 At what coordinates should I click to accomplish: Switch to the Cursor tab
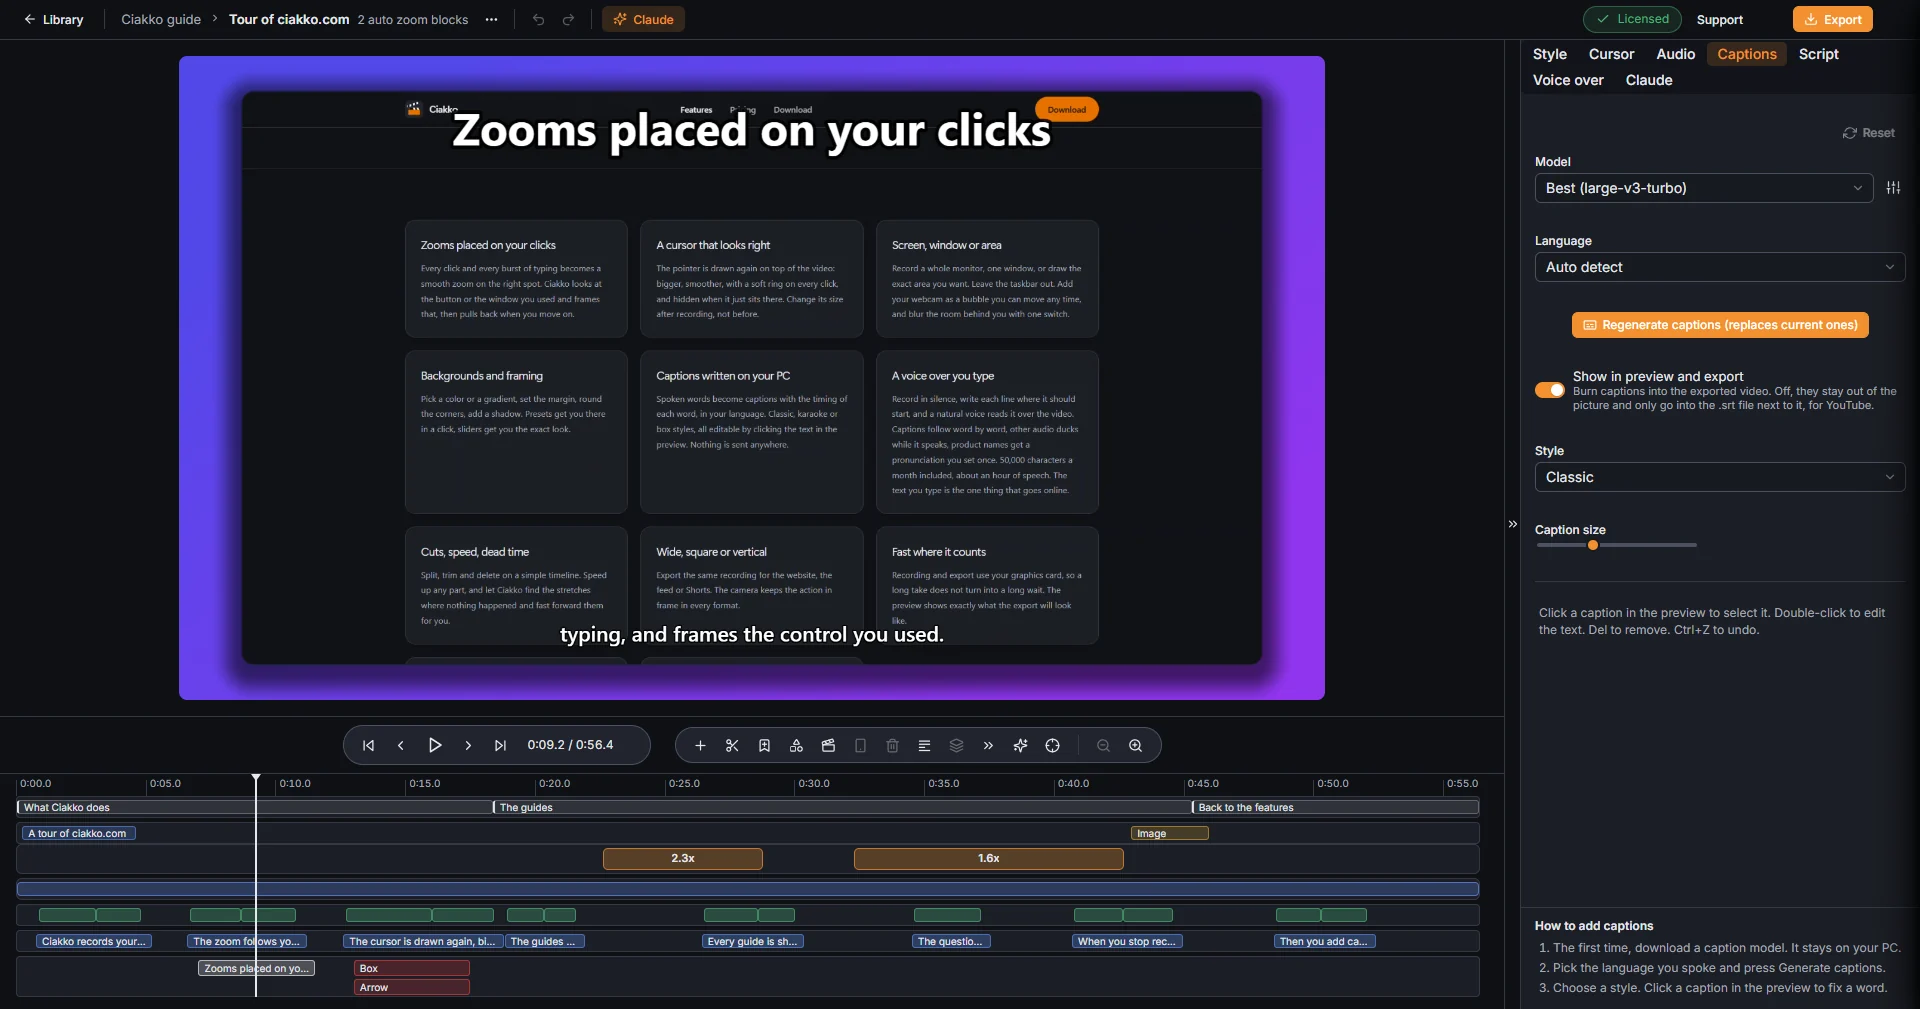tap(1611, 54)
